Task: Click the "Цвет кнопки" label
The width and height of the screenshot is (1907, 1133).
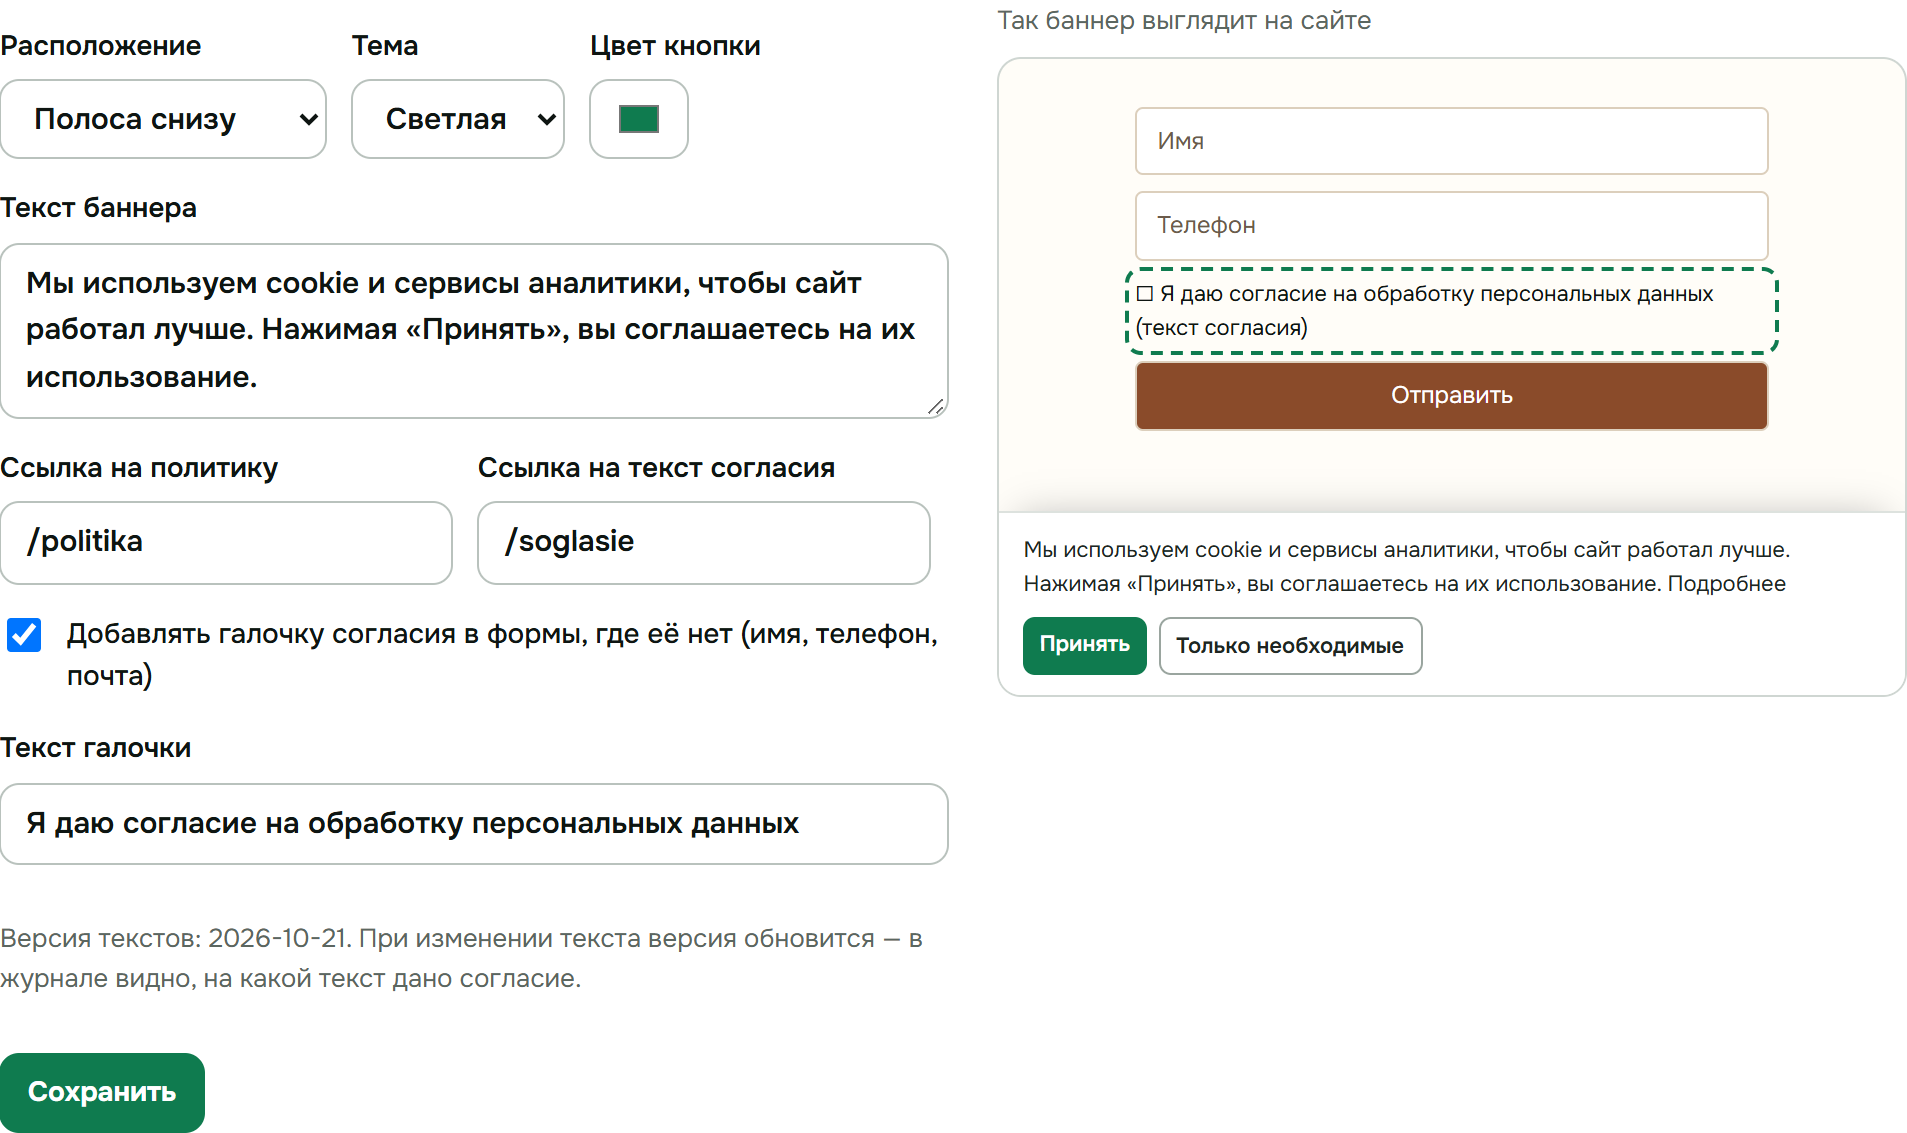Action: (675, 46)
